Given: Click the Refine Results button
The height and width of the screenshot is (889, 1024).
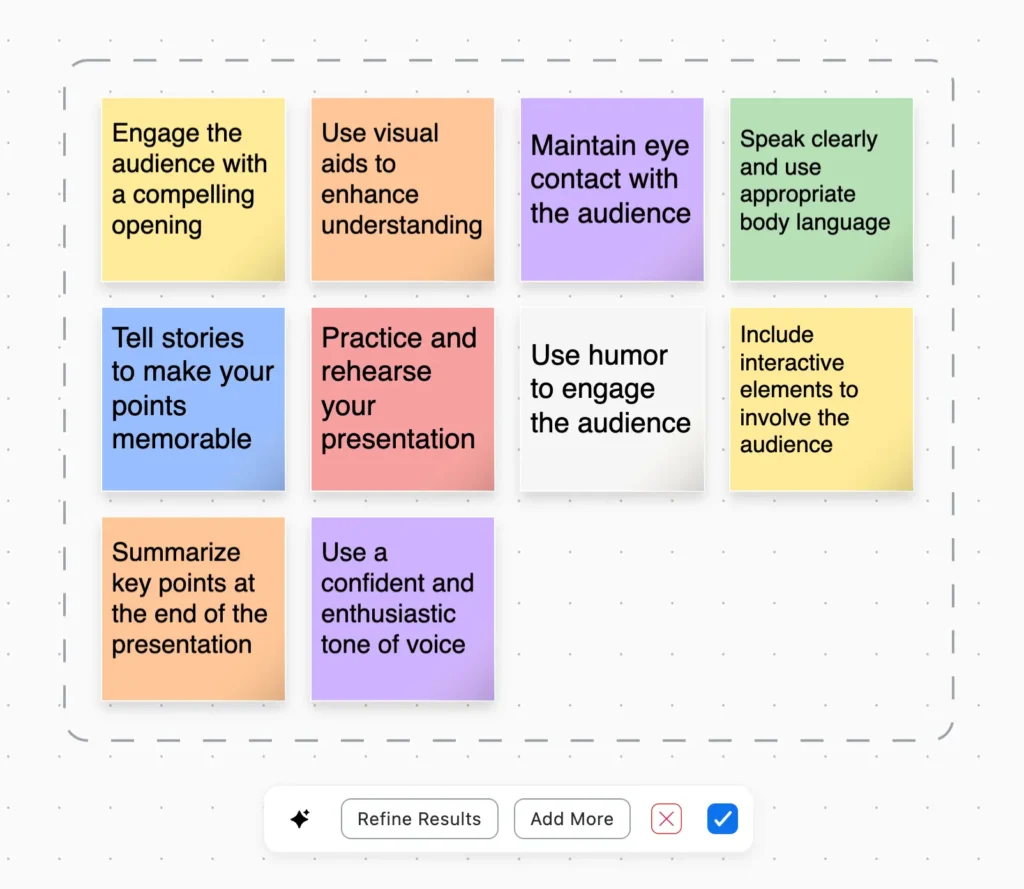Looking at the screenshot, I should pos(419,818).
